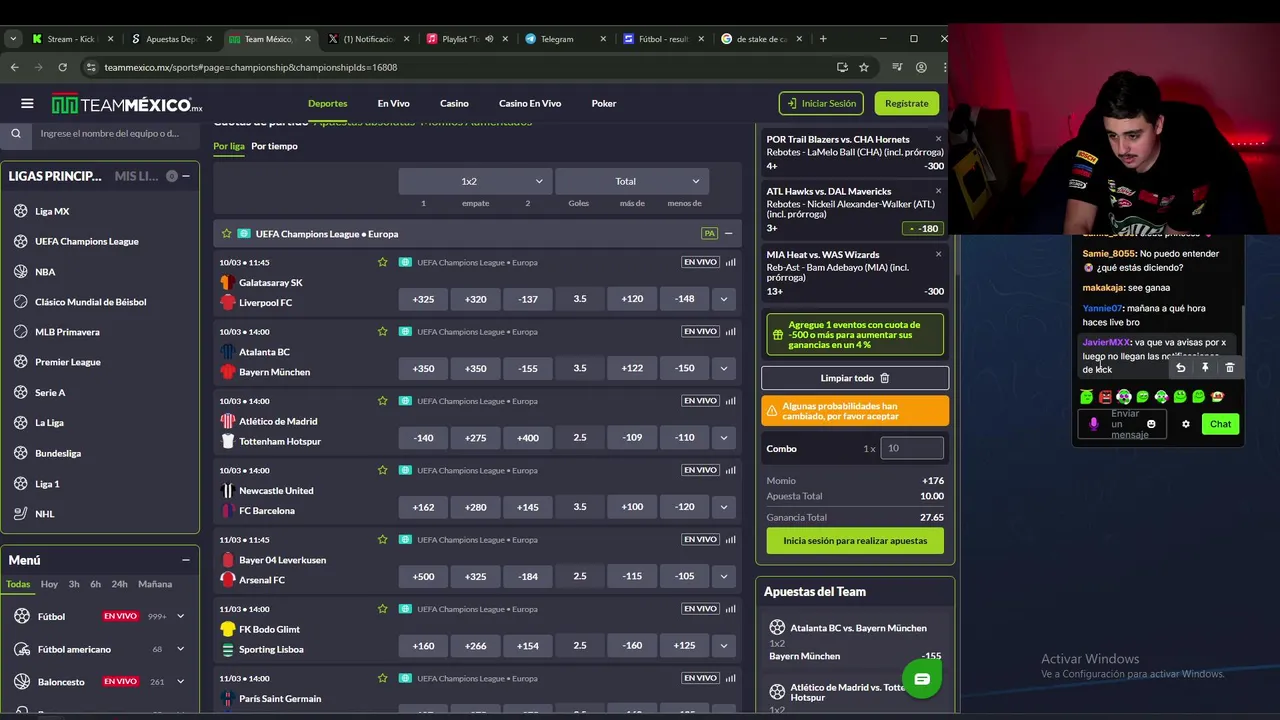Open chat settings gear icon
This screenshot has height=720, width=1280.
(x=1186, y=424)
